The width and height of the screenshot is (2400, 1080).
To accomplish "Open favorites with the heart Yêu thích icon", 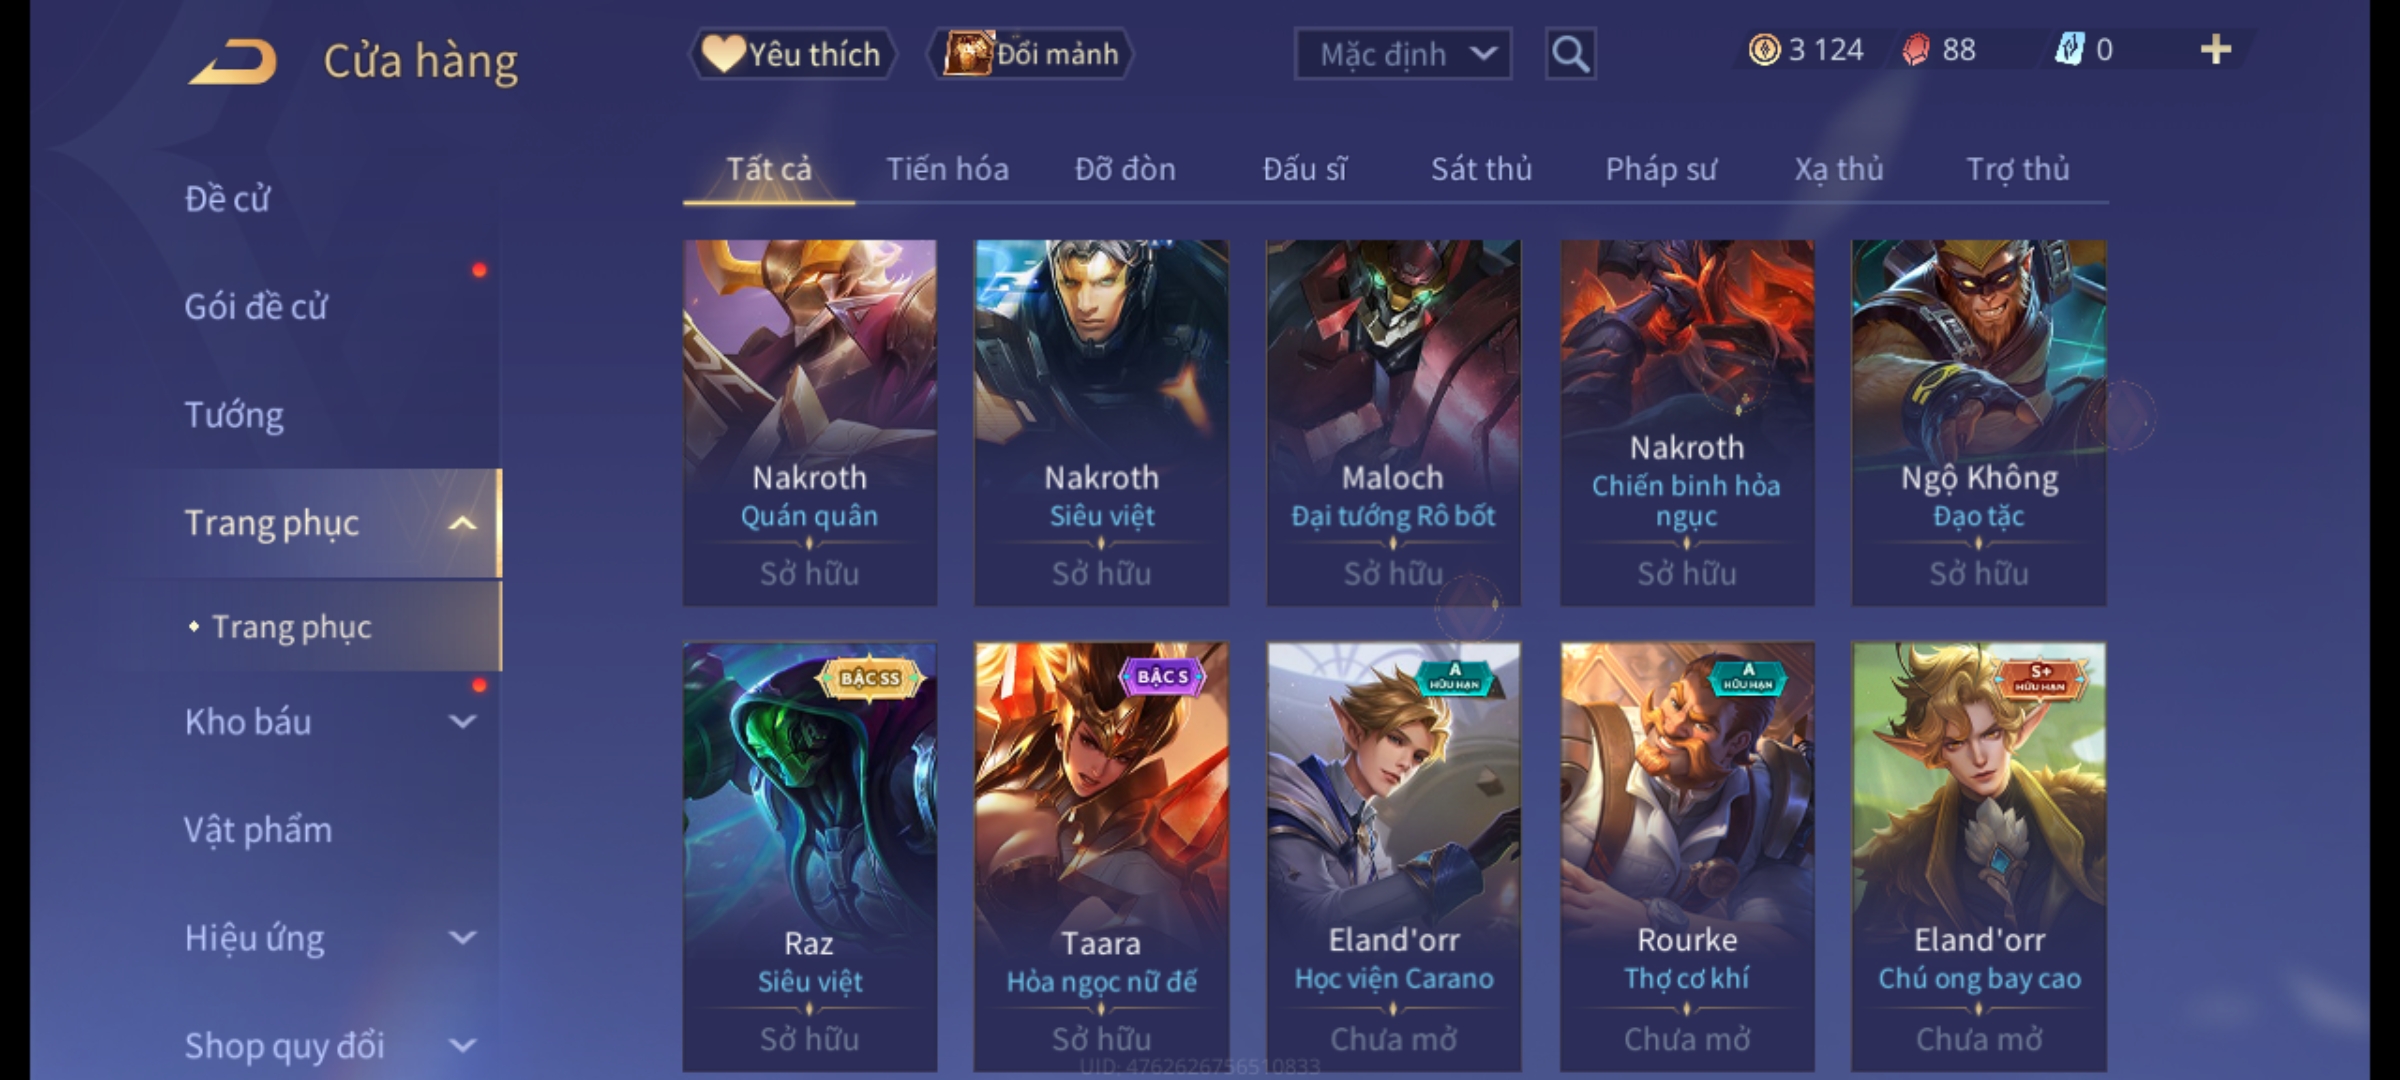I will click(723, 54).
